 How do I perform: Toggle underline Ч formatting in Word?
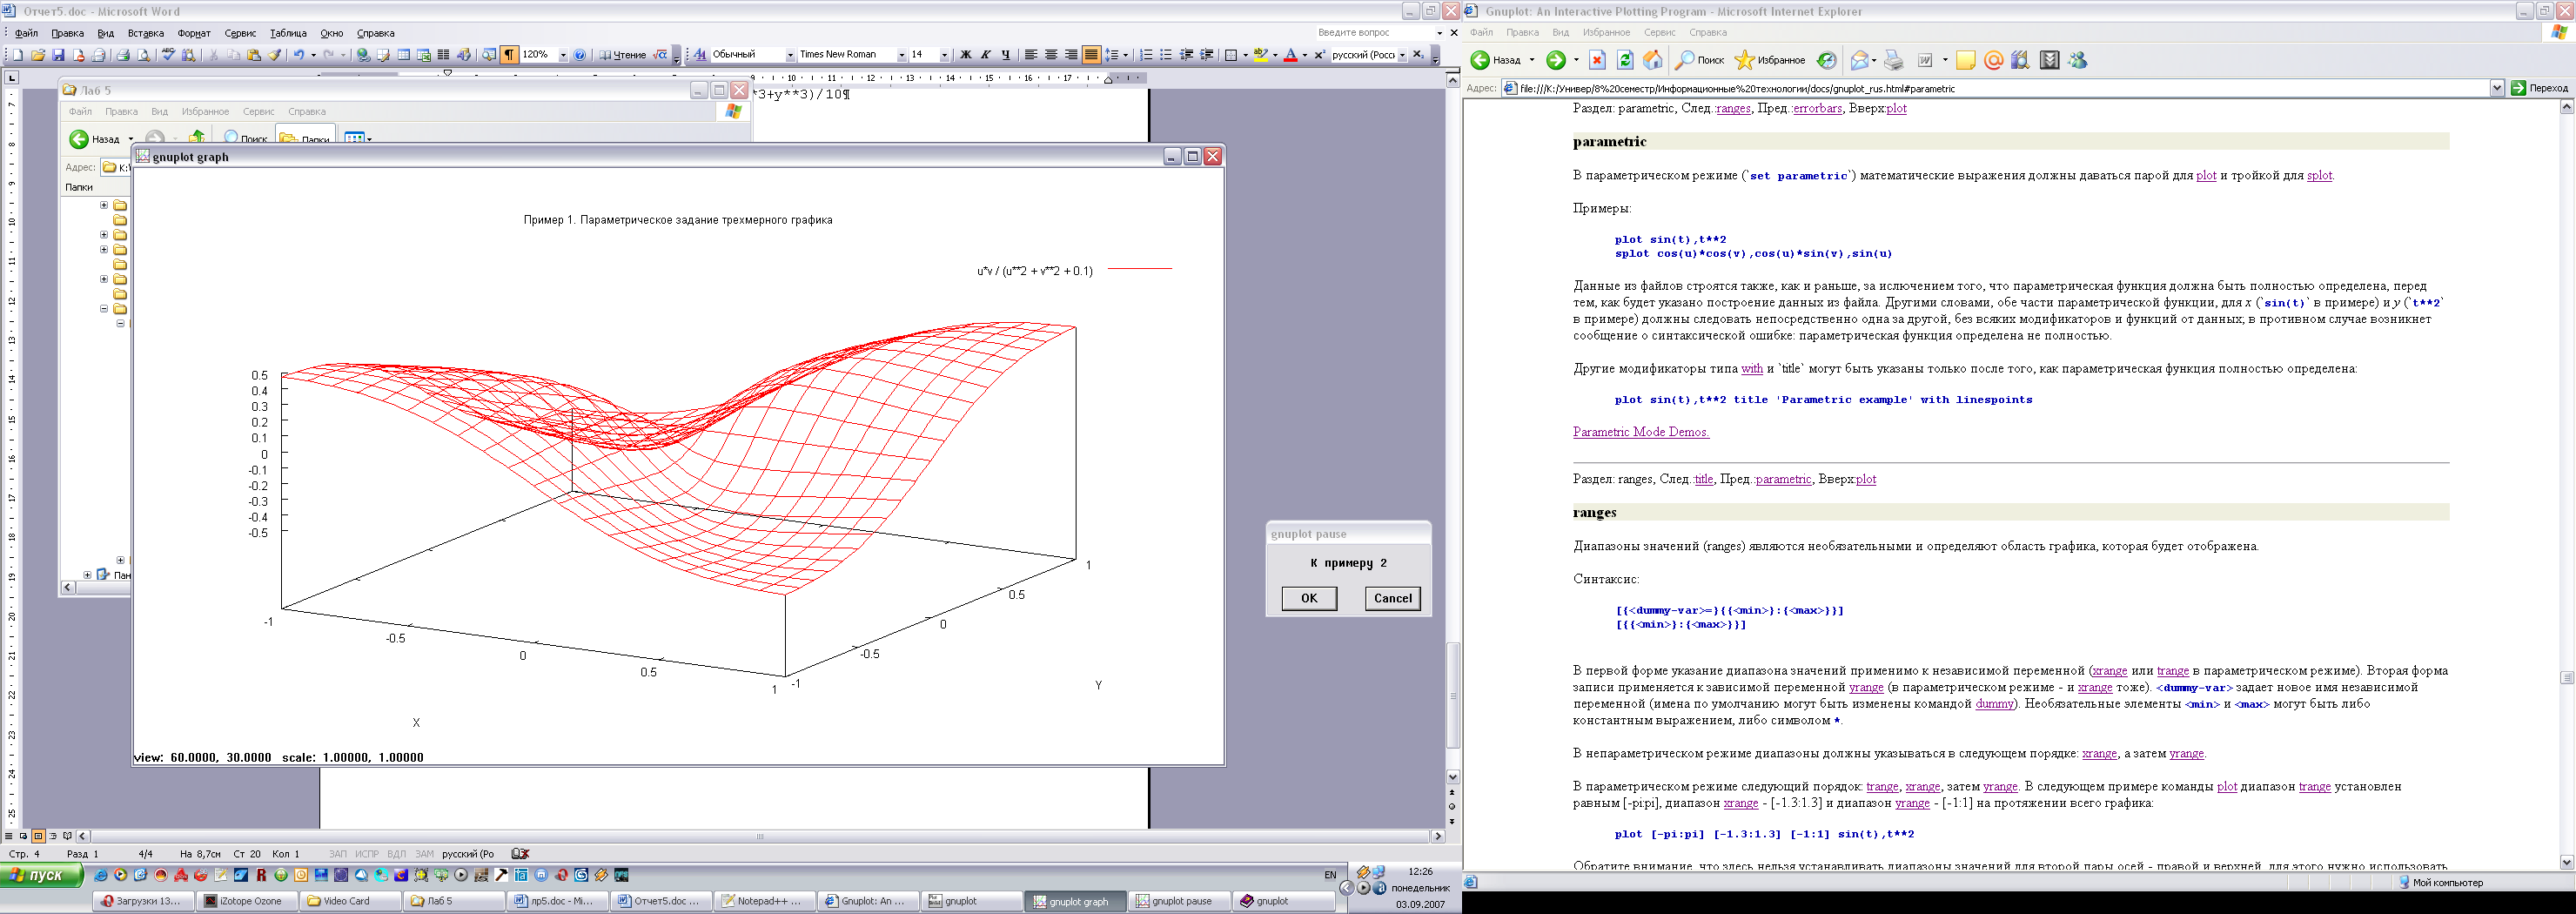(x=1006, y=55)
